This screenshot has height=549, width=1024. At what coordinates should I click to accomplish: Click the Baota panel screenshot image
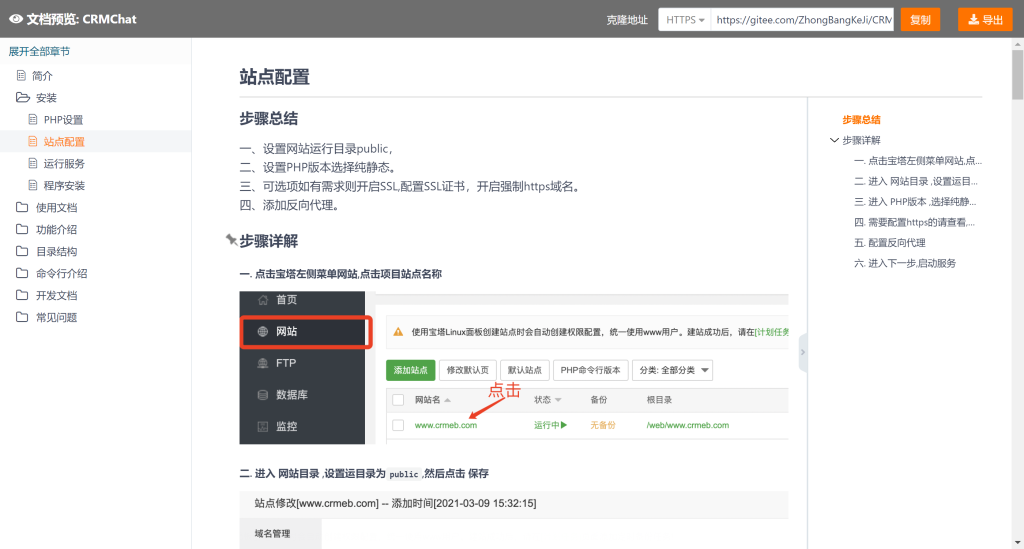pyautogui.click(x=513, y=368)
